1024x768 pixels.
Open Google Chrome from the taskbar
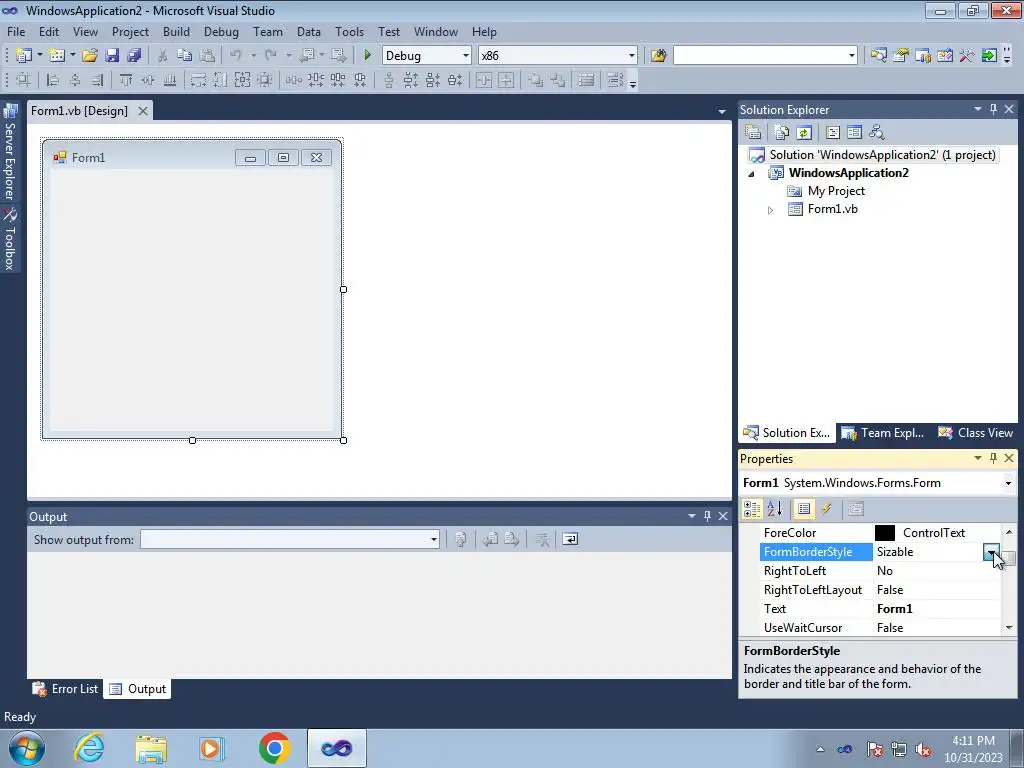tap(274, 748)
